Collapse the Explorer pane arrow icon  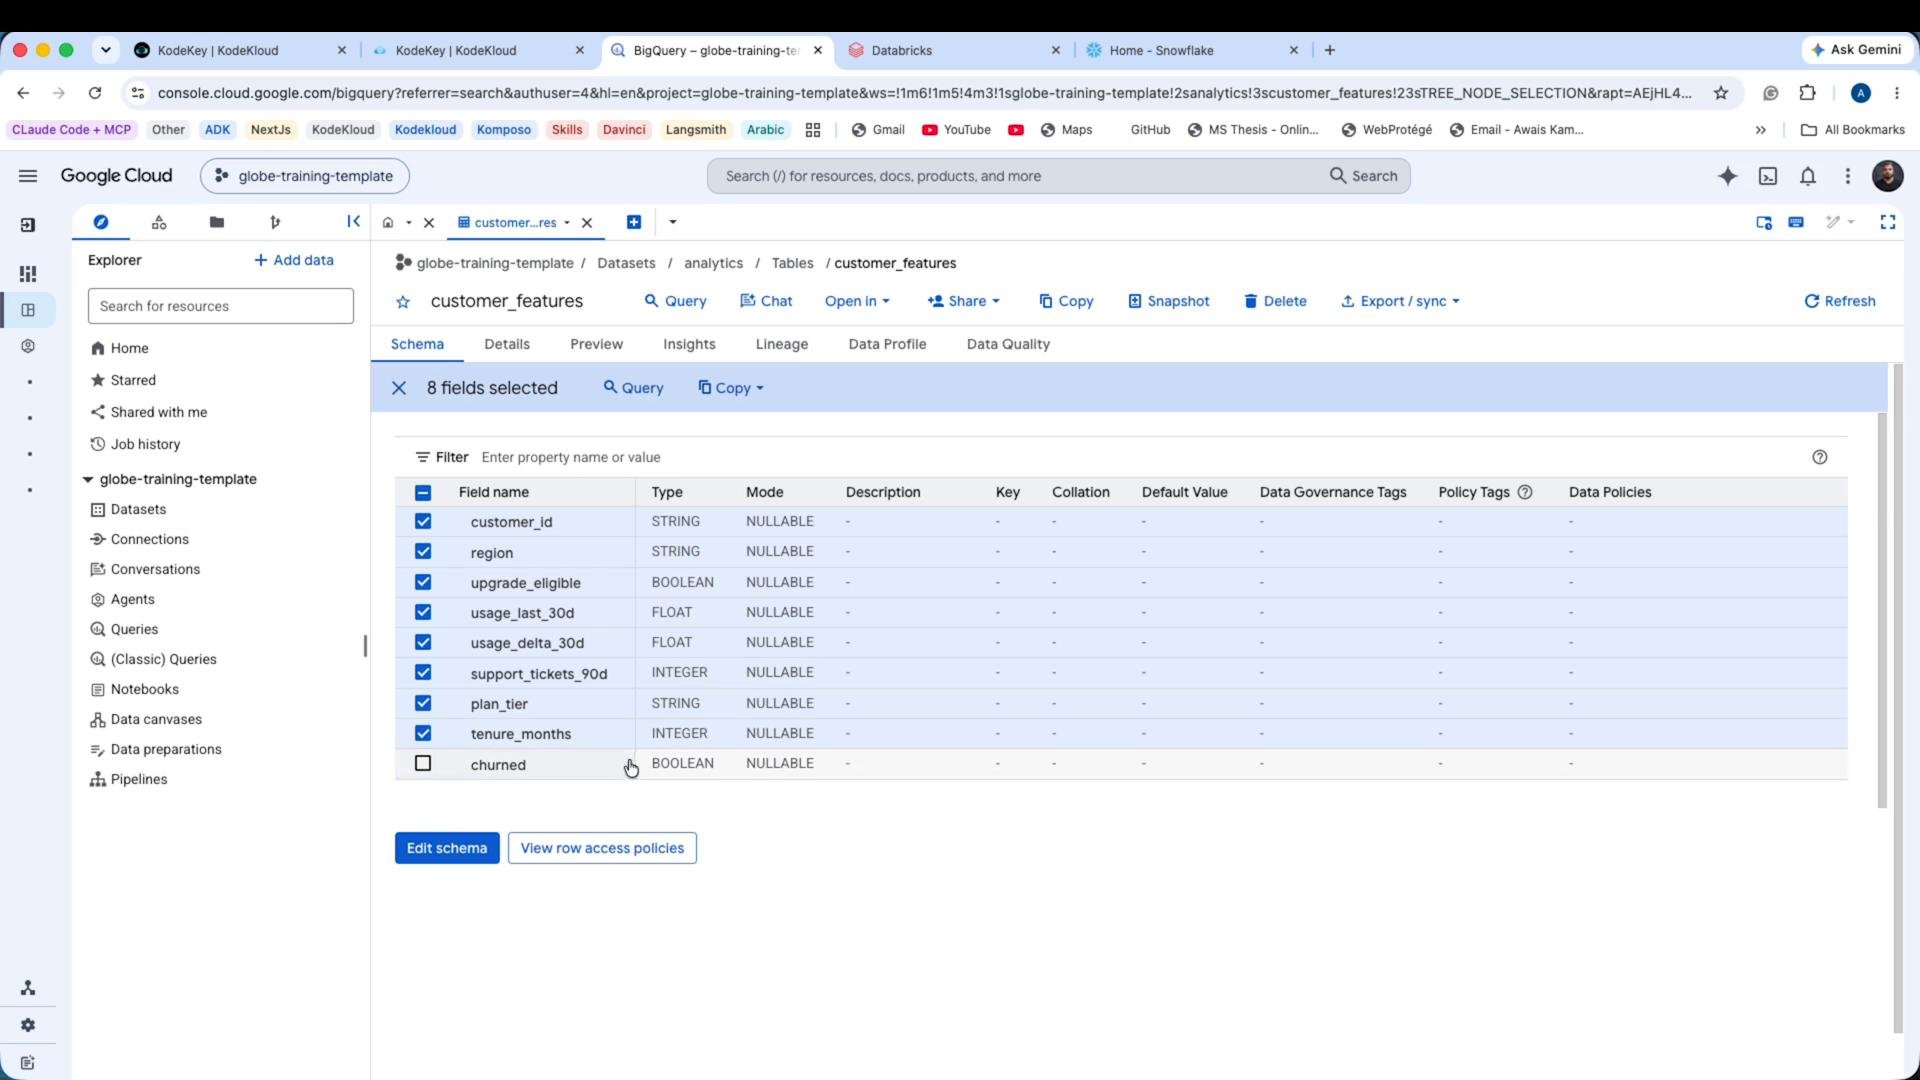[353, 221]
